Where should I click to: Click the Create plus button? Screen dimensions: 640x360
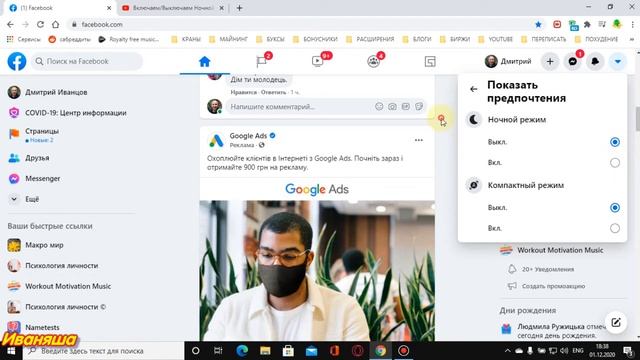tap(550, 62)
